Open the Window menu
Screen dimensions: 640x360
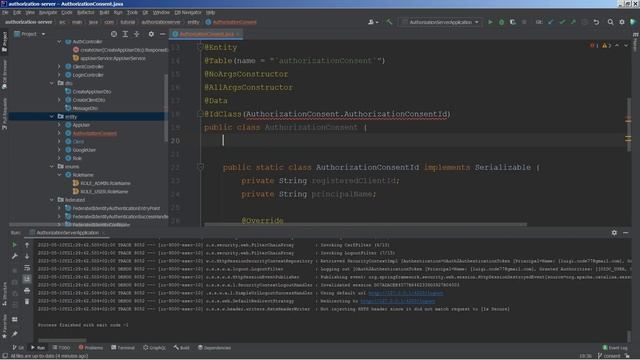click(x=161, y=13)
